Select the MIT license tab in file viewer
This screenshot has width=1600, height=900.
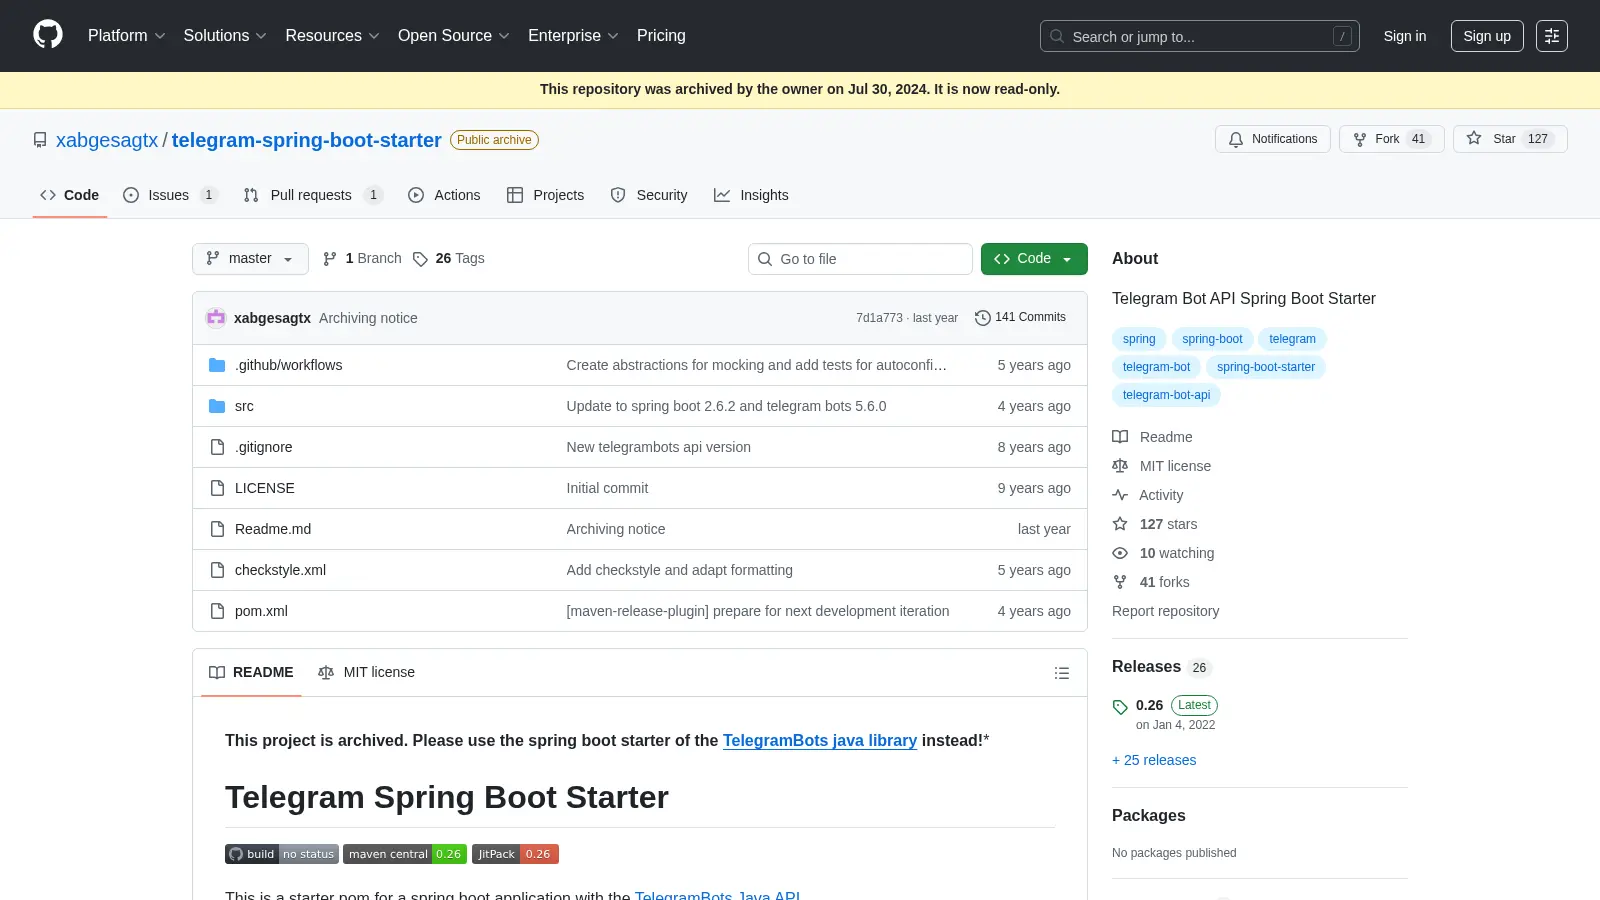tap(366, 672)
